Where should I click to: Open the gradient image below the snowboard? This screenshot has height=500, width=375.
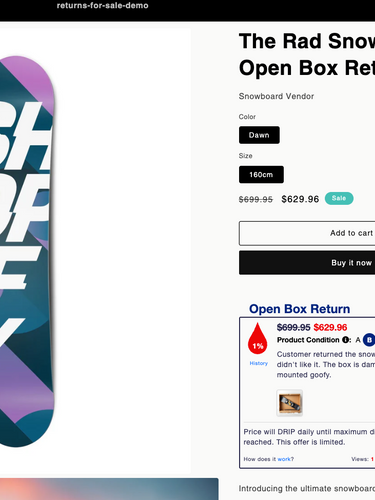[109, 489]
